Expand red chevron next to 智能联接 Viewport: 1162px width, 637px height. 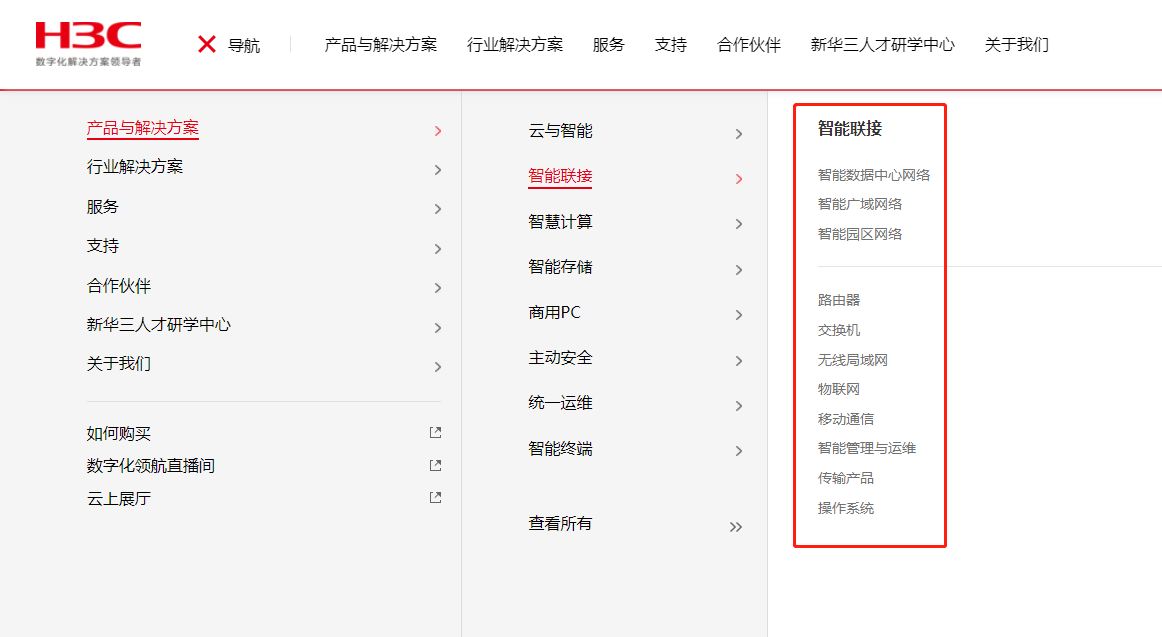click(x=739, y=179)
